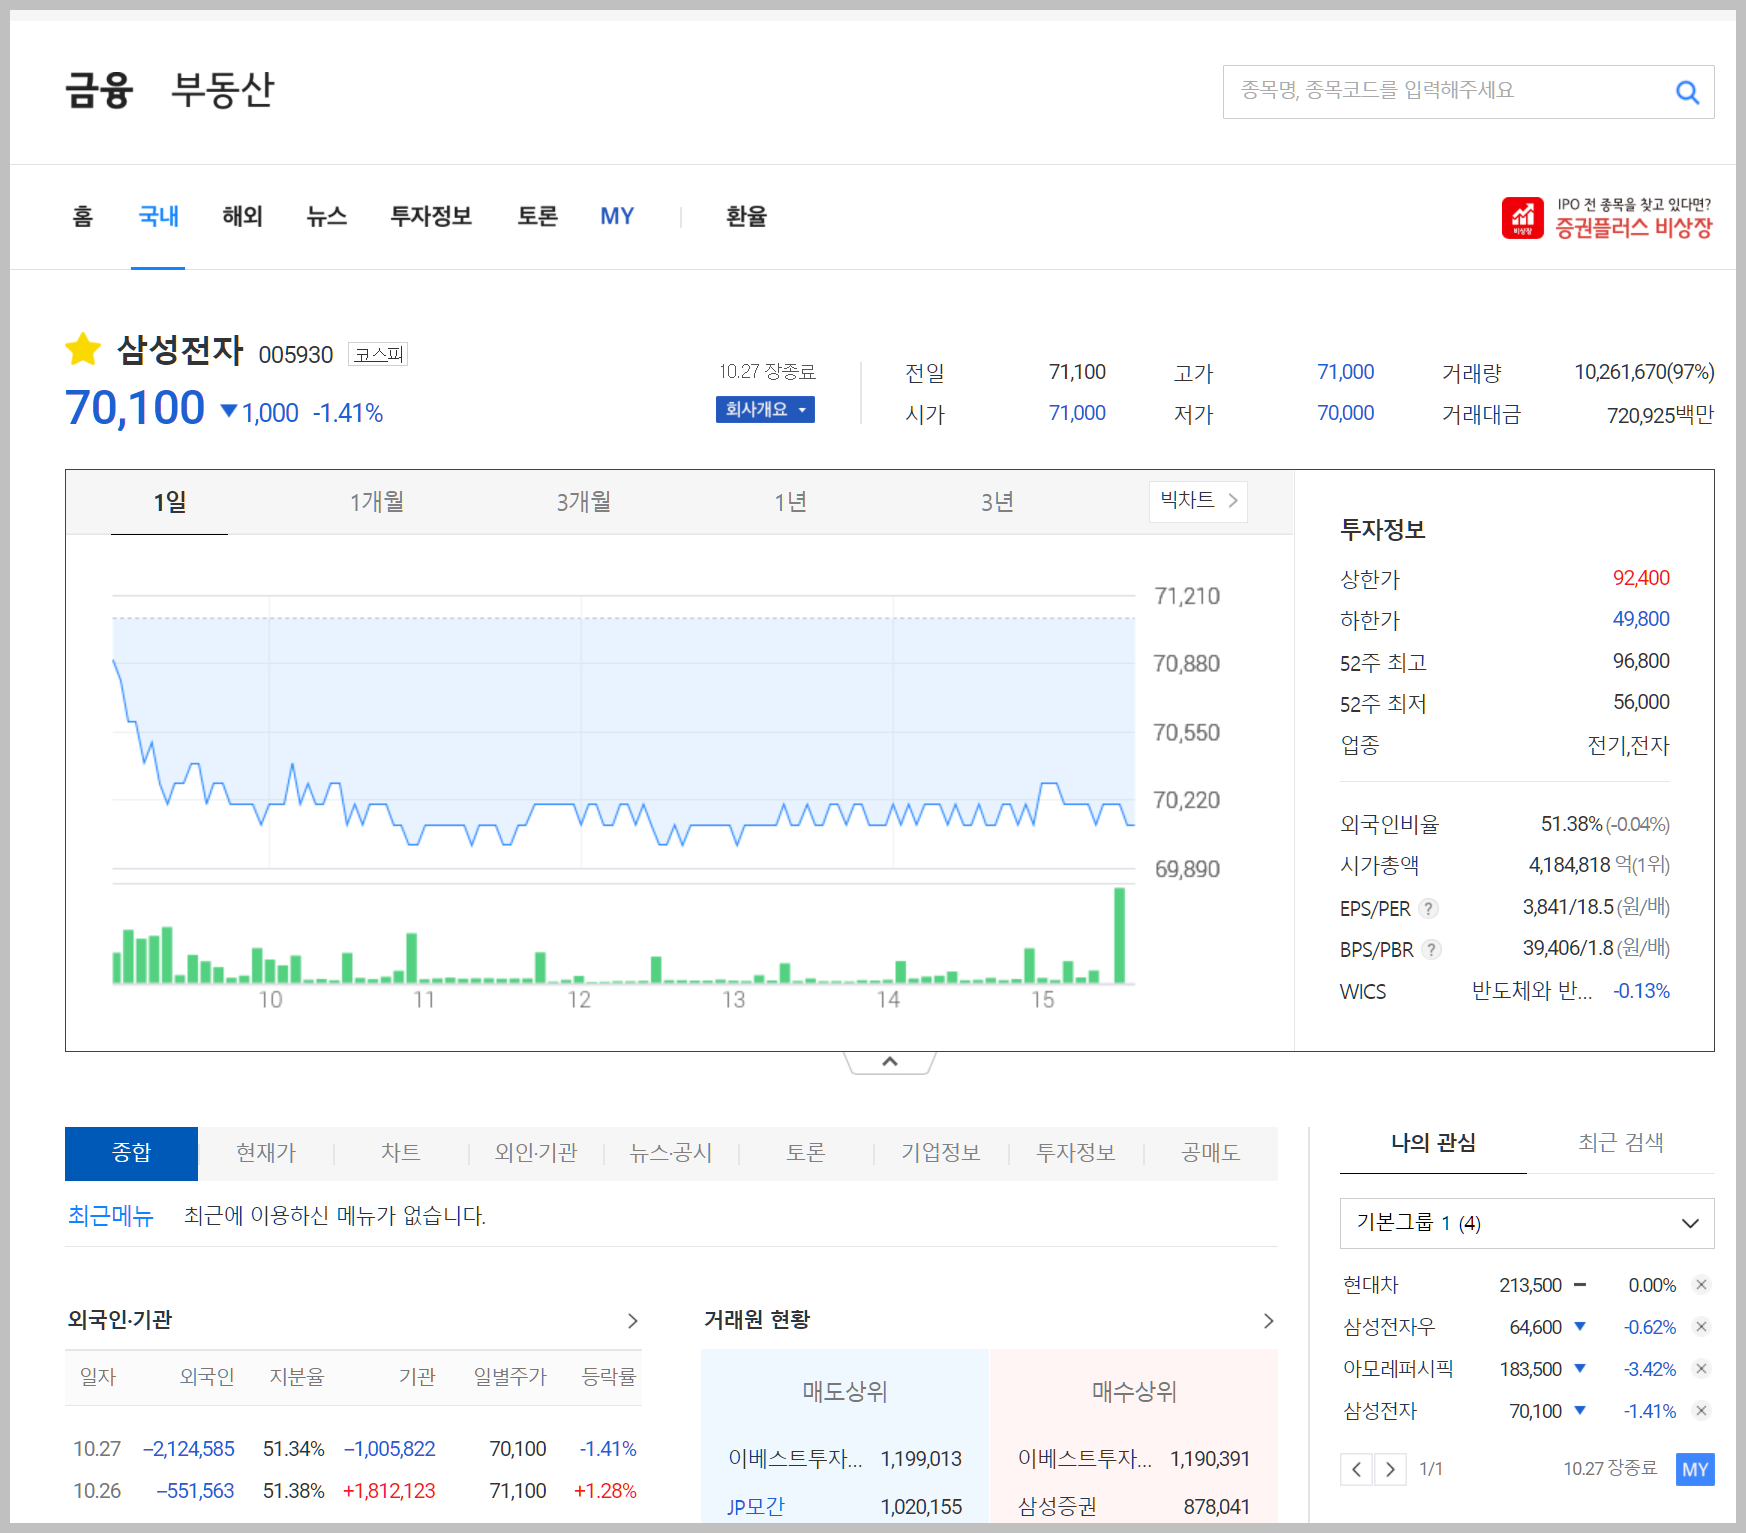Click the WICS 반도체와 반... link
This screenshot has height=1533, width=1746.
(1532, 991)
